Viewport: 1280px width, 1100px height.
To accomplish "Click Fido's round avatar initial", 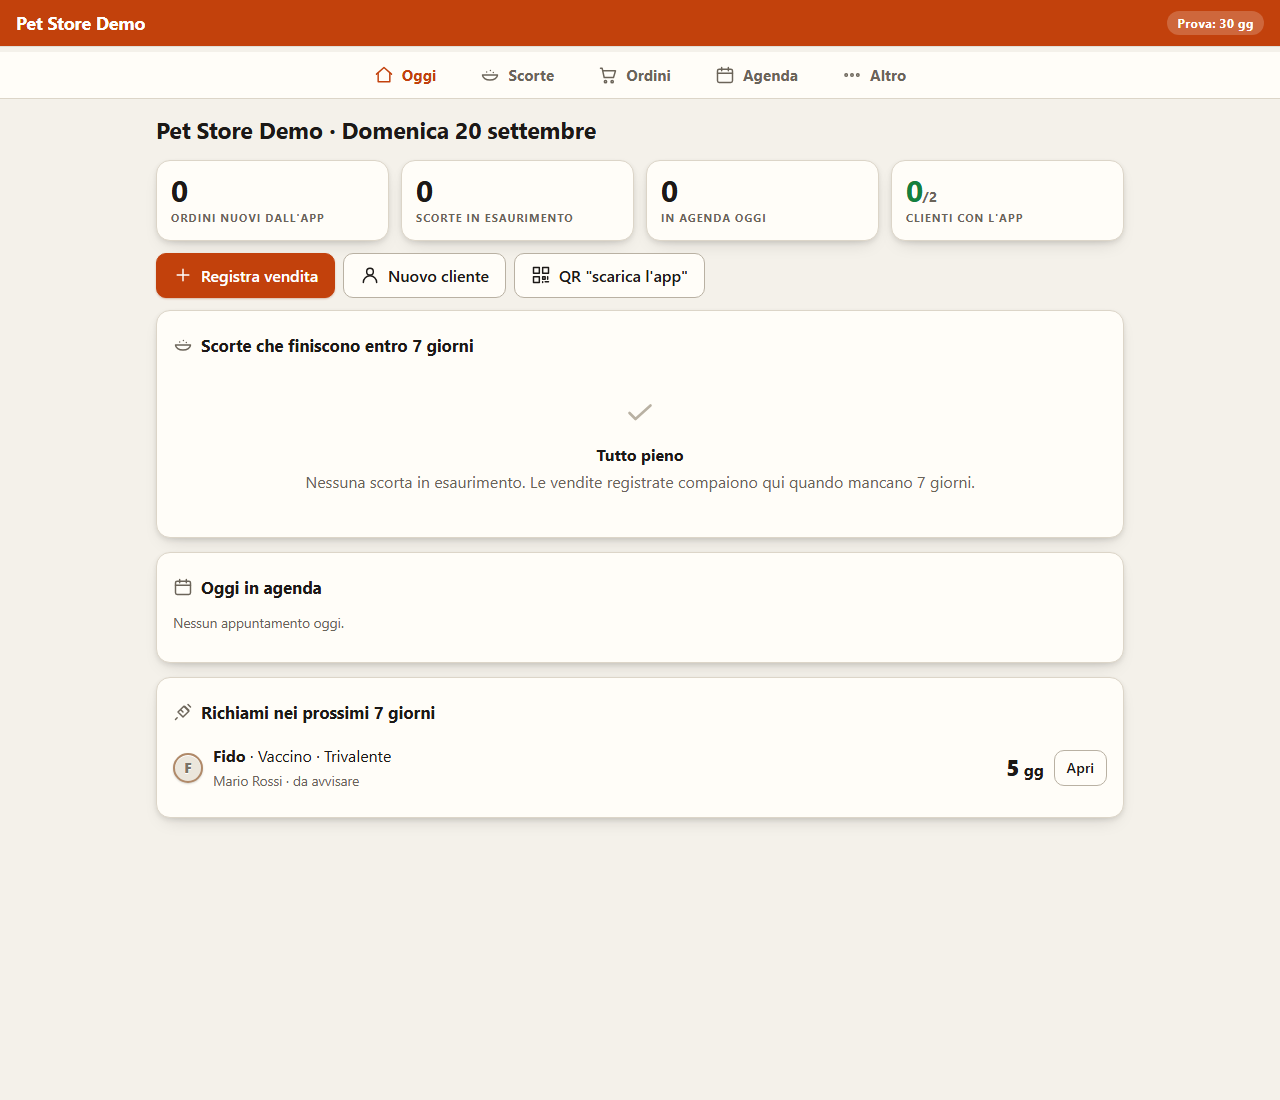I will 188,768.
